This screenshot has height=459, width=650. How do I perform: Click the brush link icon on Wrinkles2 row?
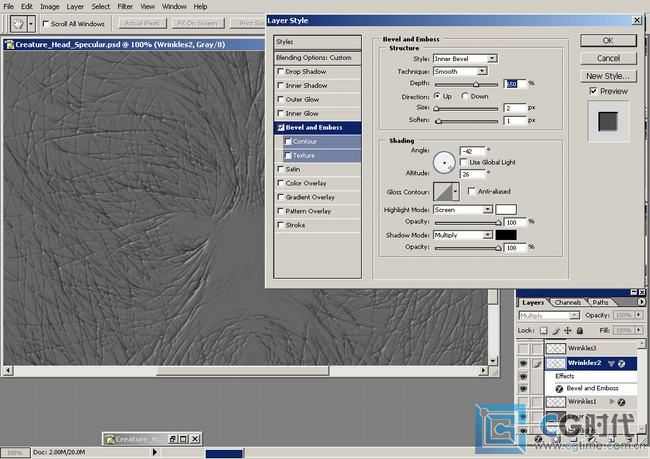point(537,364)
